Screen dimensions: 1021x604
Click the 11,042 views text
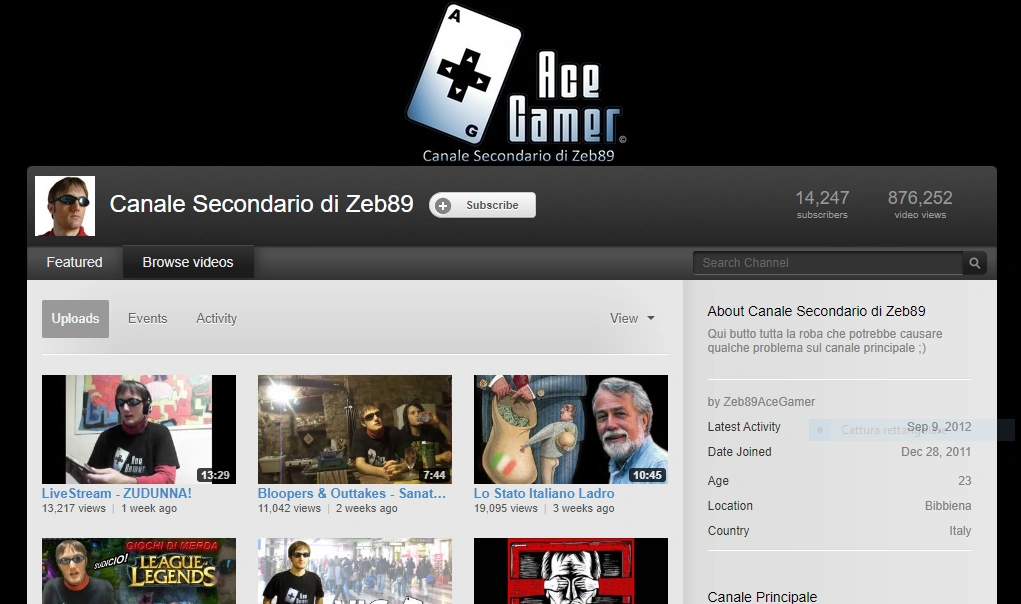[289, 508]
